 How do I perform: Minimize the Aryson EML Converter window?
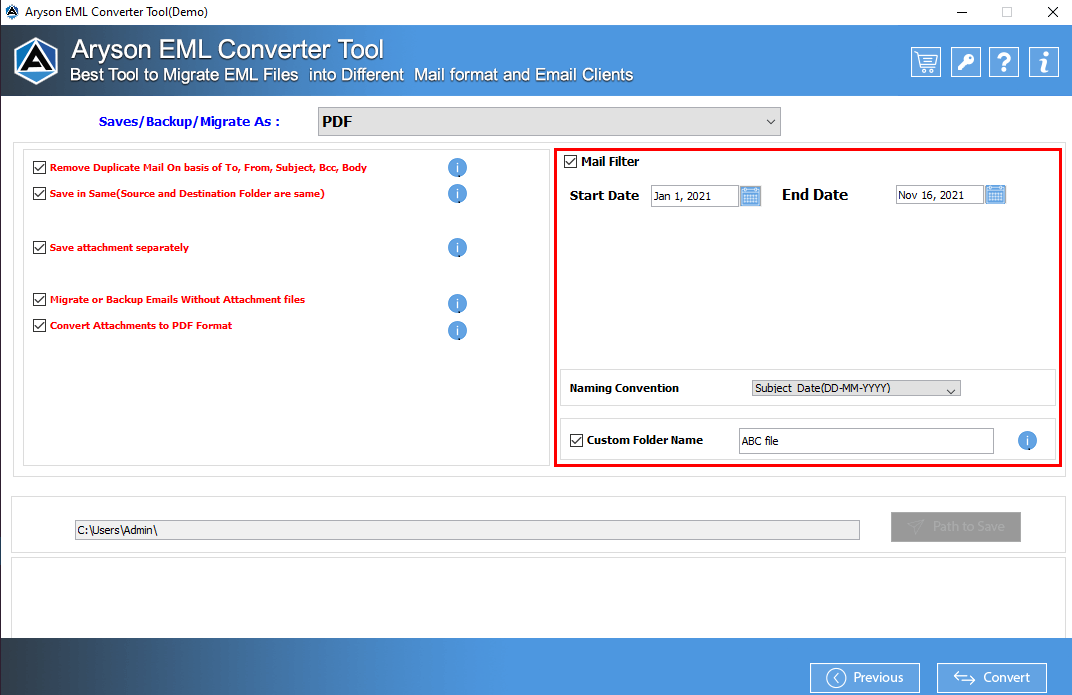pyautogui.click(x=961, y=12)
